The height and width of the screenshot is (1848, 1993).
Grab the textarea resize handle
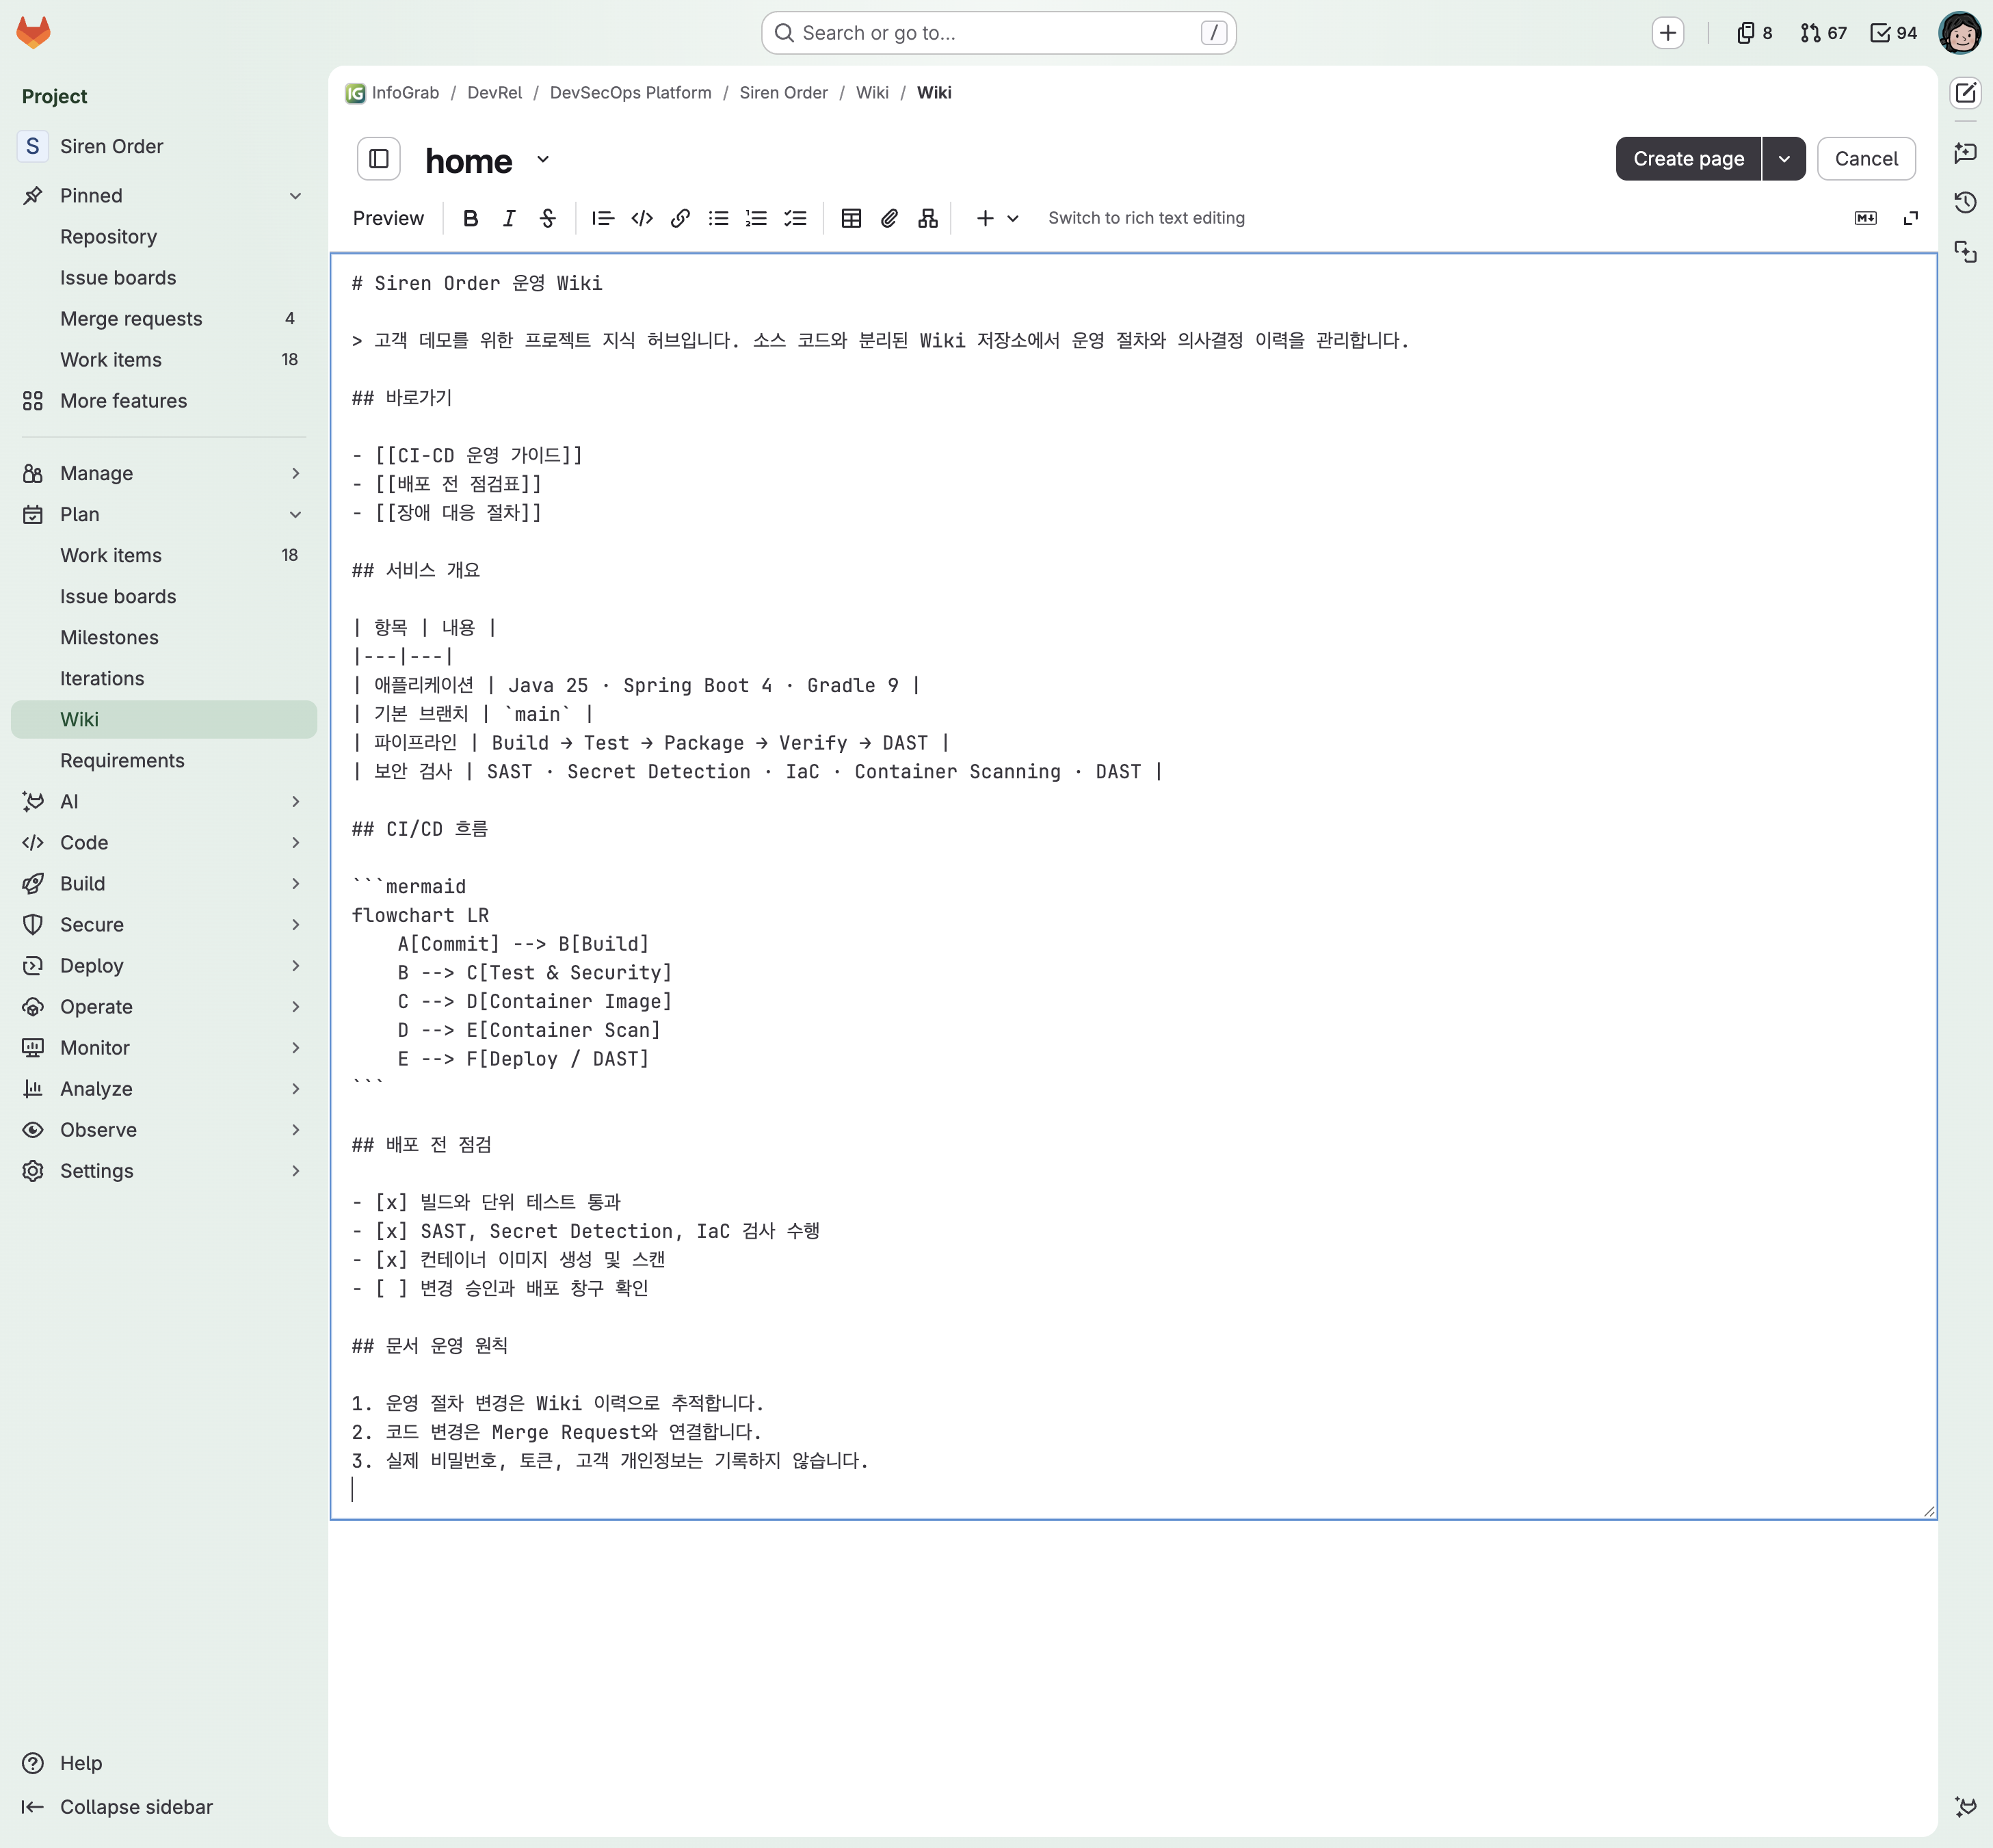click(x=1929, y=1511)
